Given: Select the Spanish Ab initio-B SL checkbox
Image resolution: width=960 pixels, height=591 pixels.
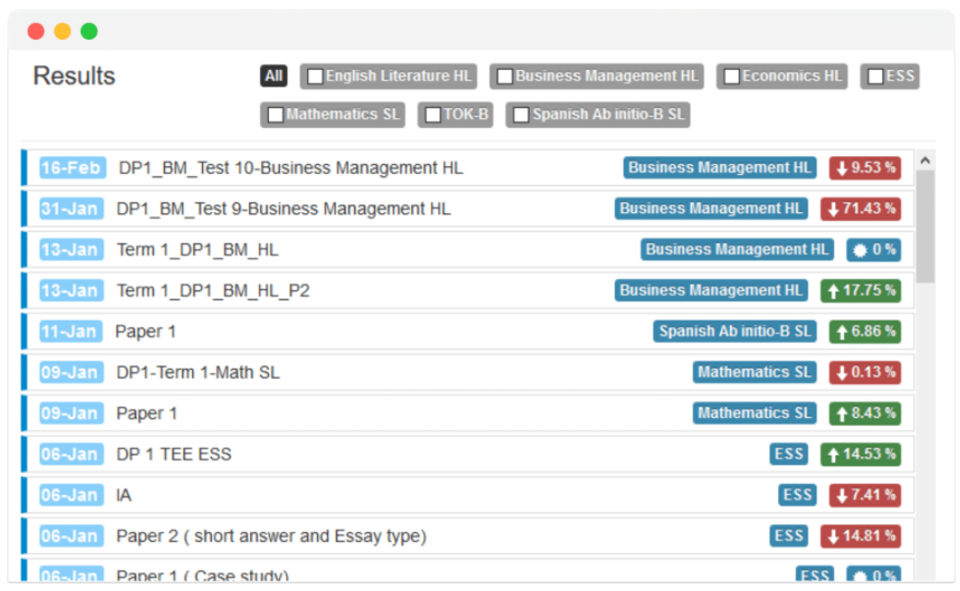Looking at the screenshot, I should pos(521,115).
